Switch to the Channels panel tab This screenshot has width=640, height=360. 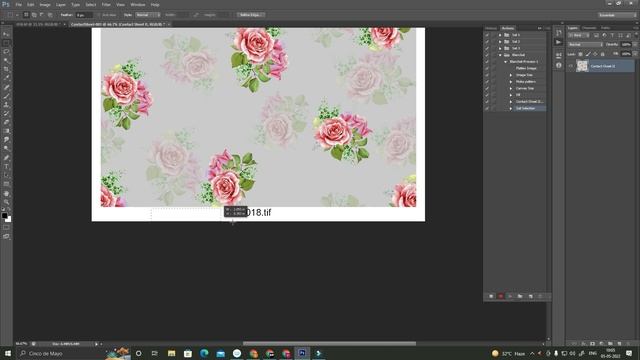(589, 28)
